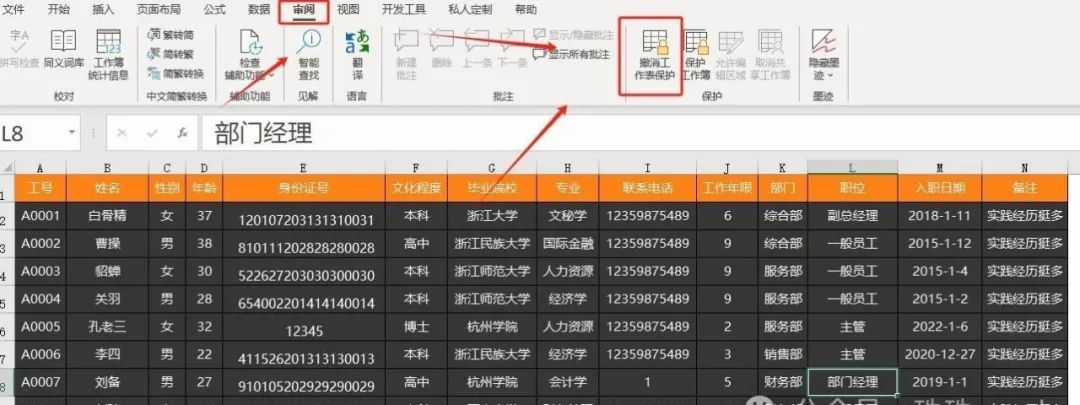Open the 同义词库 thesaurus tool
Screen dimensions: 1080x405
point(63,50)
